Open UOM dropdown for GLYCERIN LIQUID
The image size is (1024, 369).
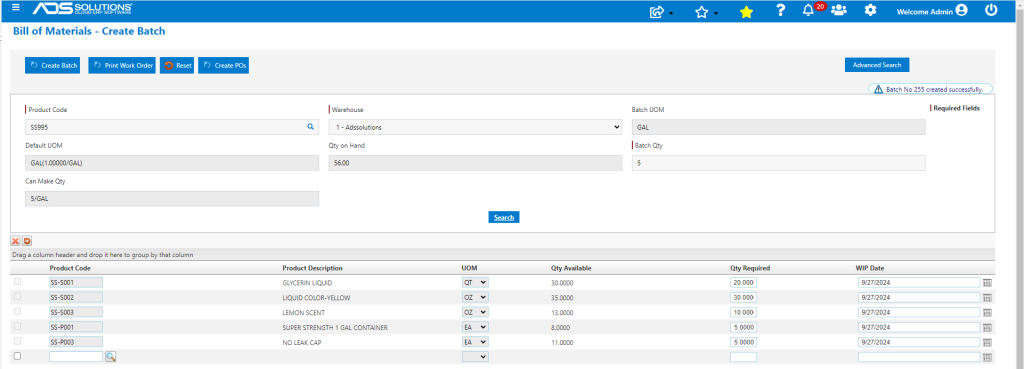tap(475, 282)
